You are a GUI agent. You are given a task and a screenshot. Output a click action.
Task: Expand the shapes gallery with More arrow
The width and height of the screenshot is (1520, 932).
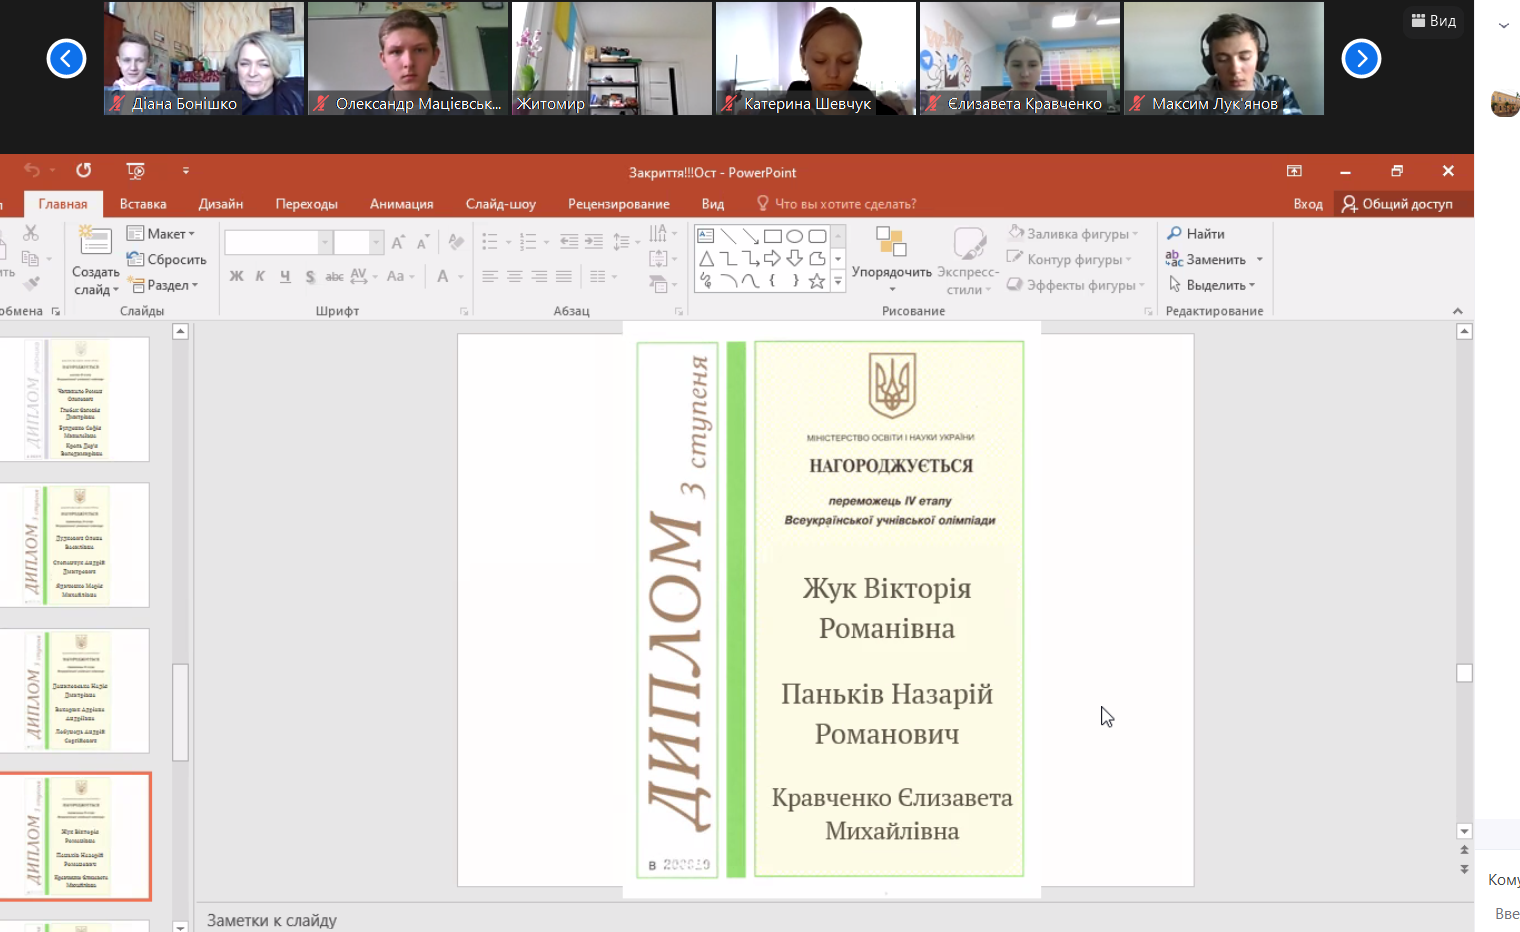click(x=838, y=283)
